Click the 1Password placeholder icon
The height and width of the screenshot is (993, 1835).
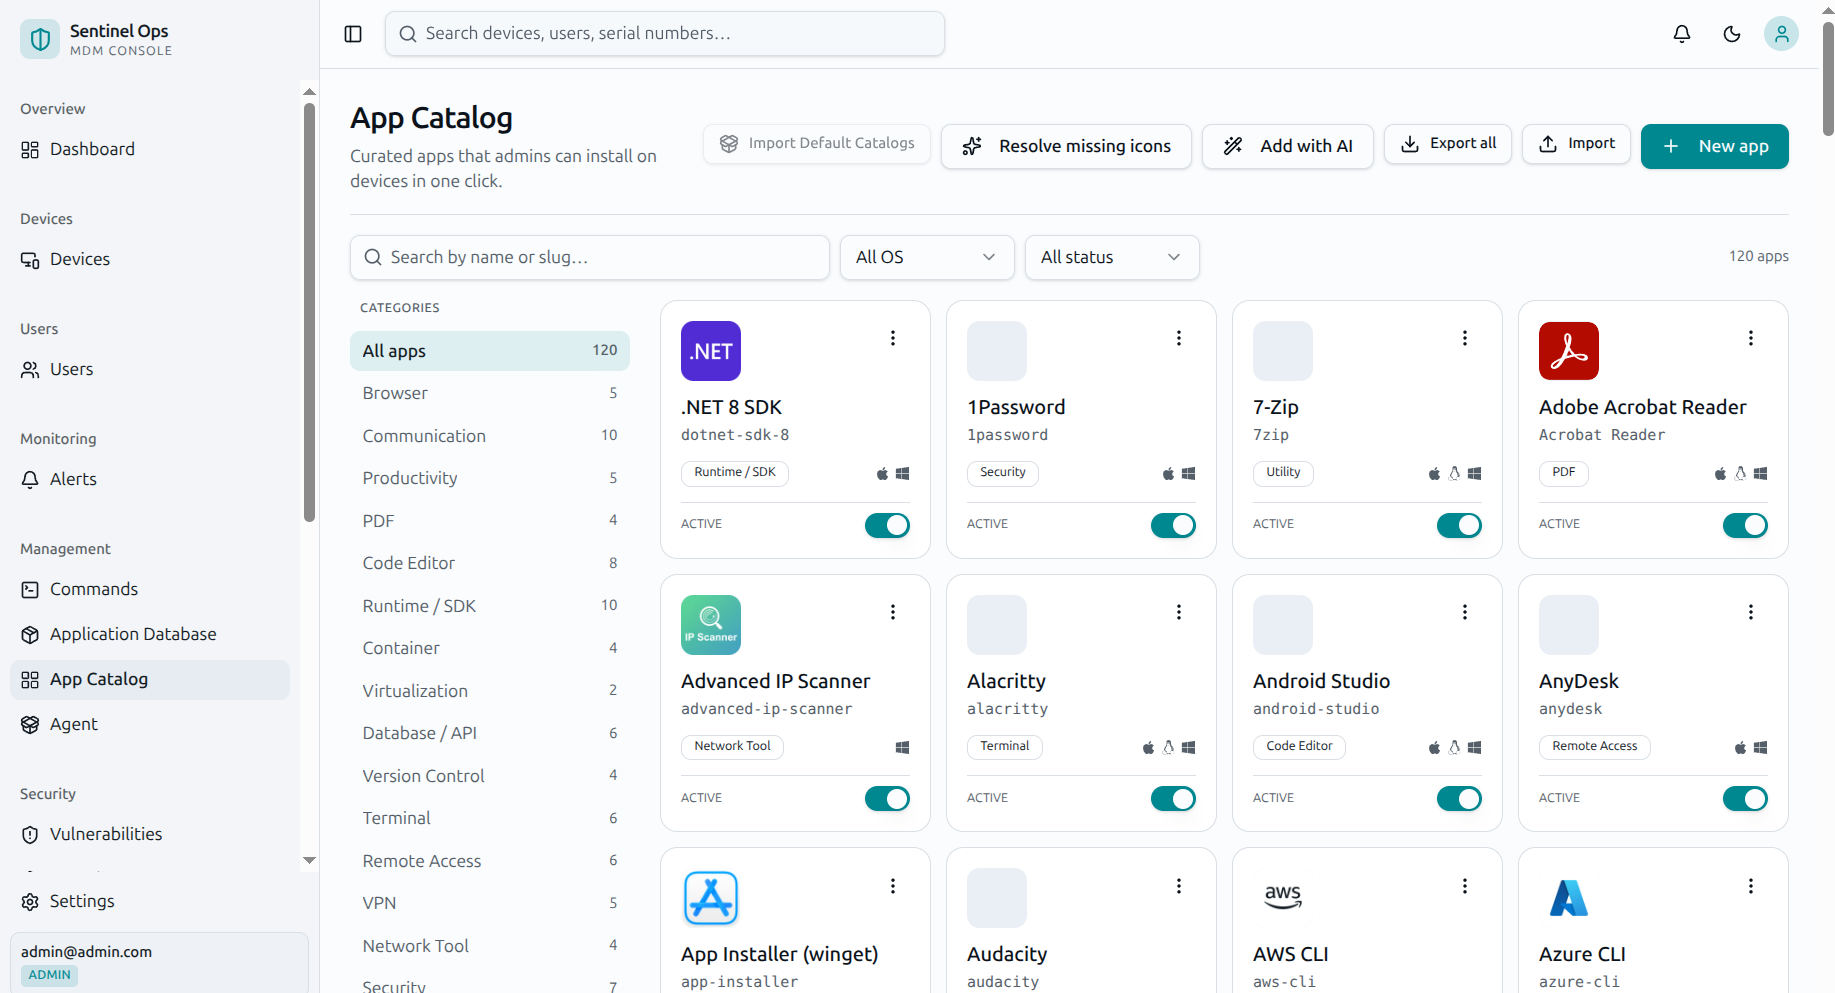pos(997,351)
